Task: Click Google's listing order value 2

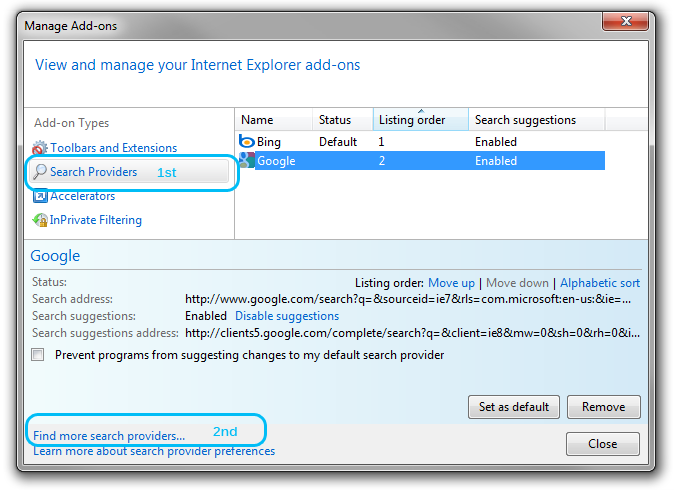Action: click(x=382, y=161)
